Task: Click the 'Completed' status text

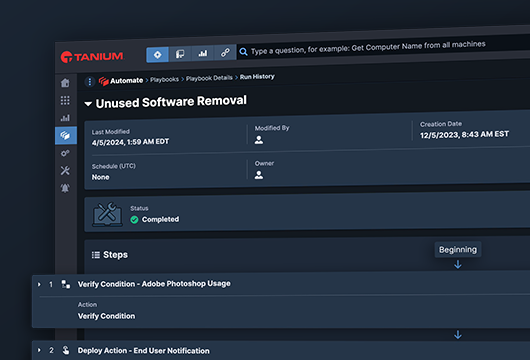Action: 161,219
